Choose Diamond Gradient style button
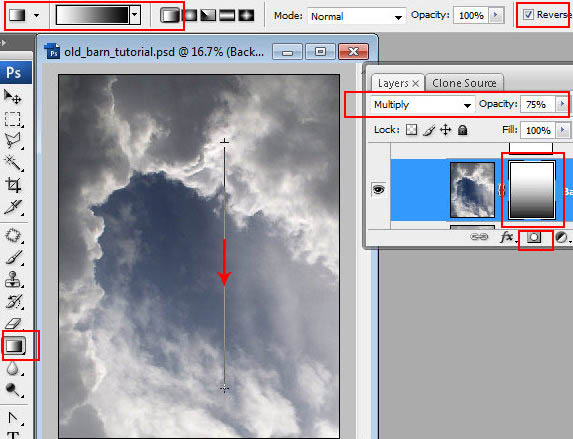 [x=246, y=15]
